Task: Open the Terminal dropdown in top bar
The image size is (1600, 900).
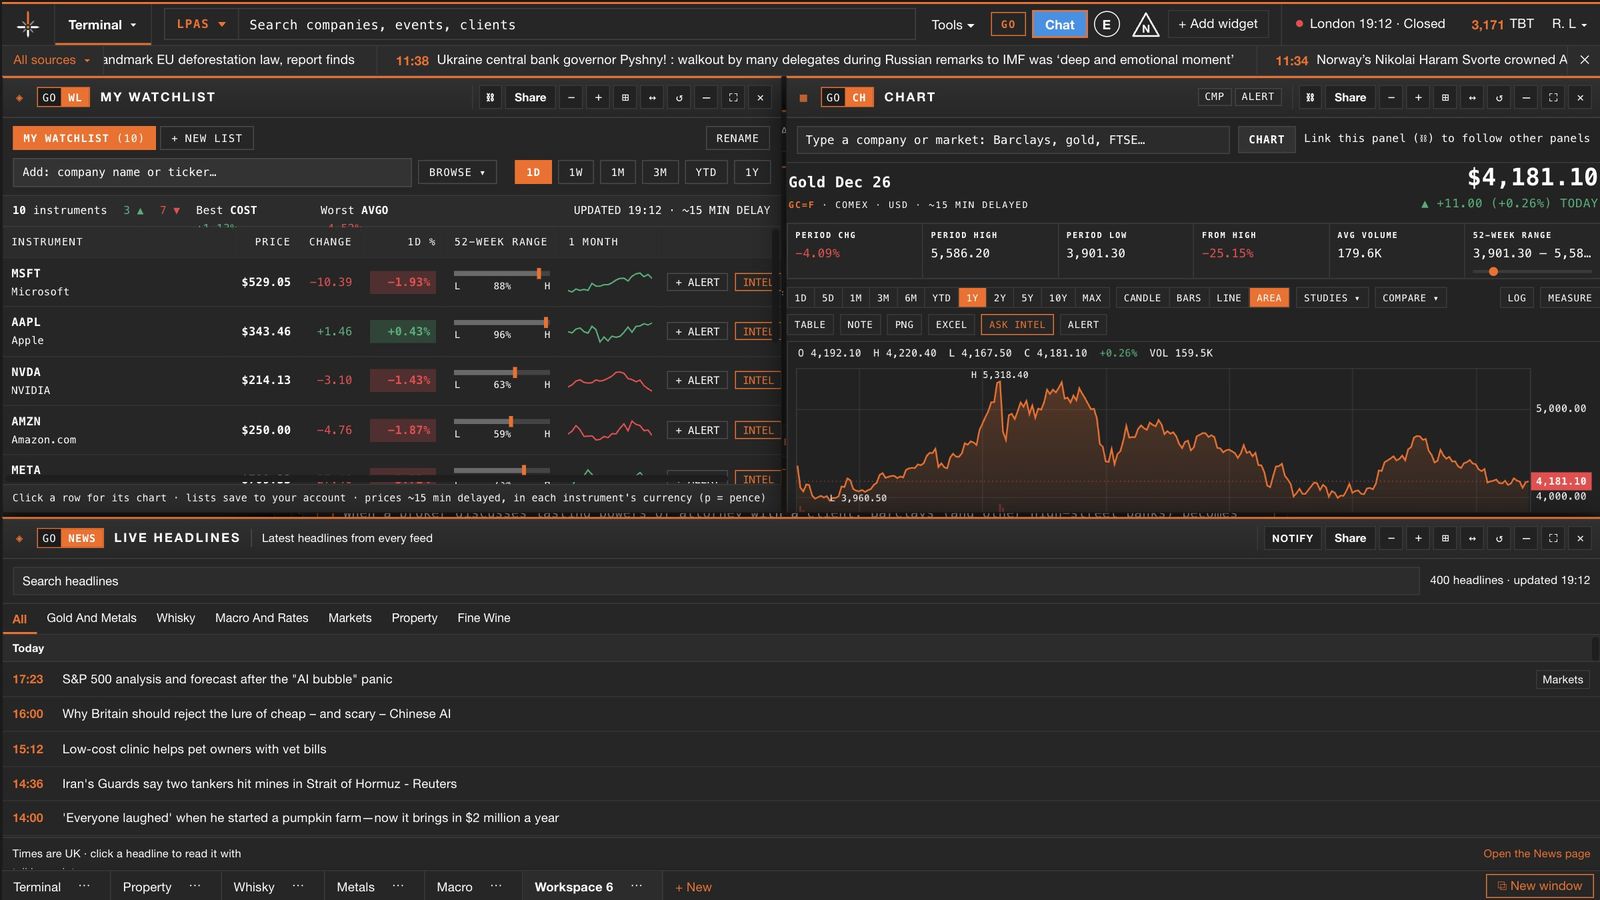Action: click(x=102, y=24)
